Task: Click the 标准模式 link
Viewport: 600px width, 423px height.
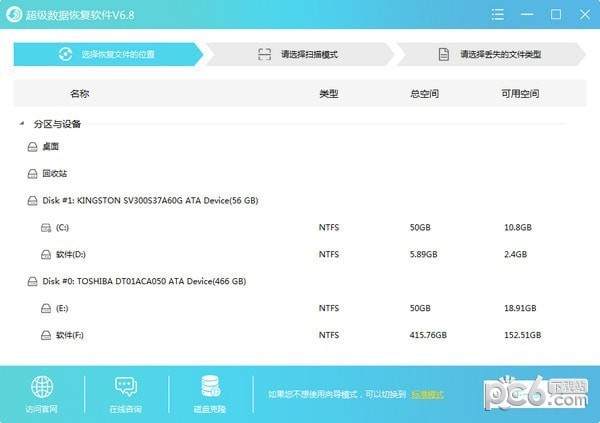Action: coord(429,394)
